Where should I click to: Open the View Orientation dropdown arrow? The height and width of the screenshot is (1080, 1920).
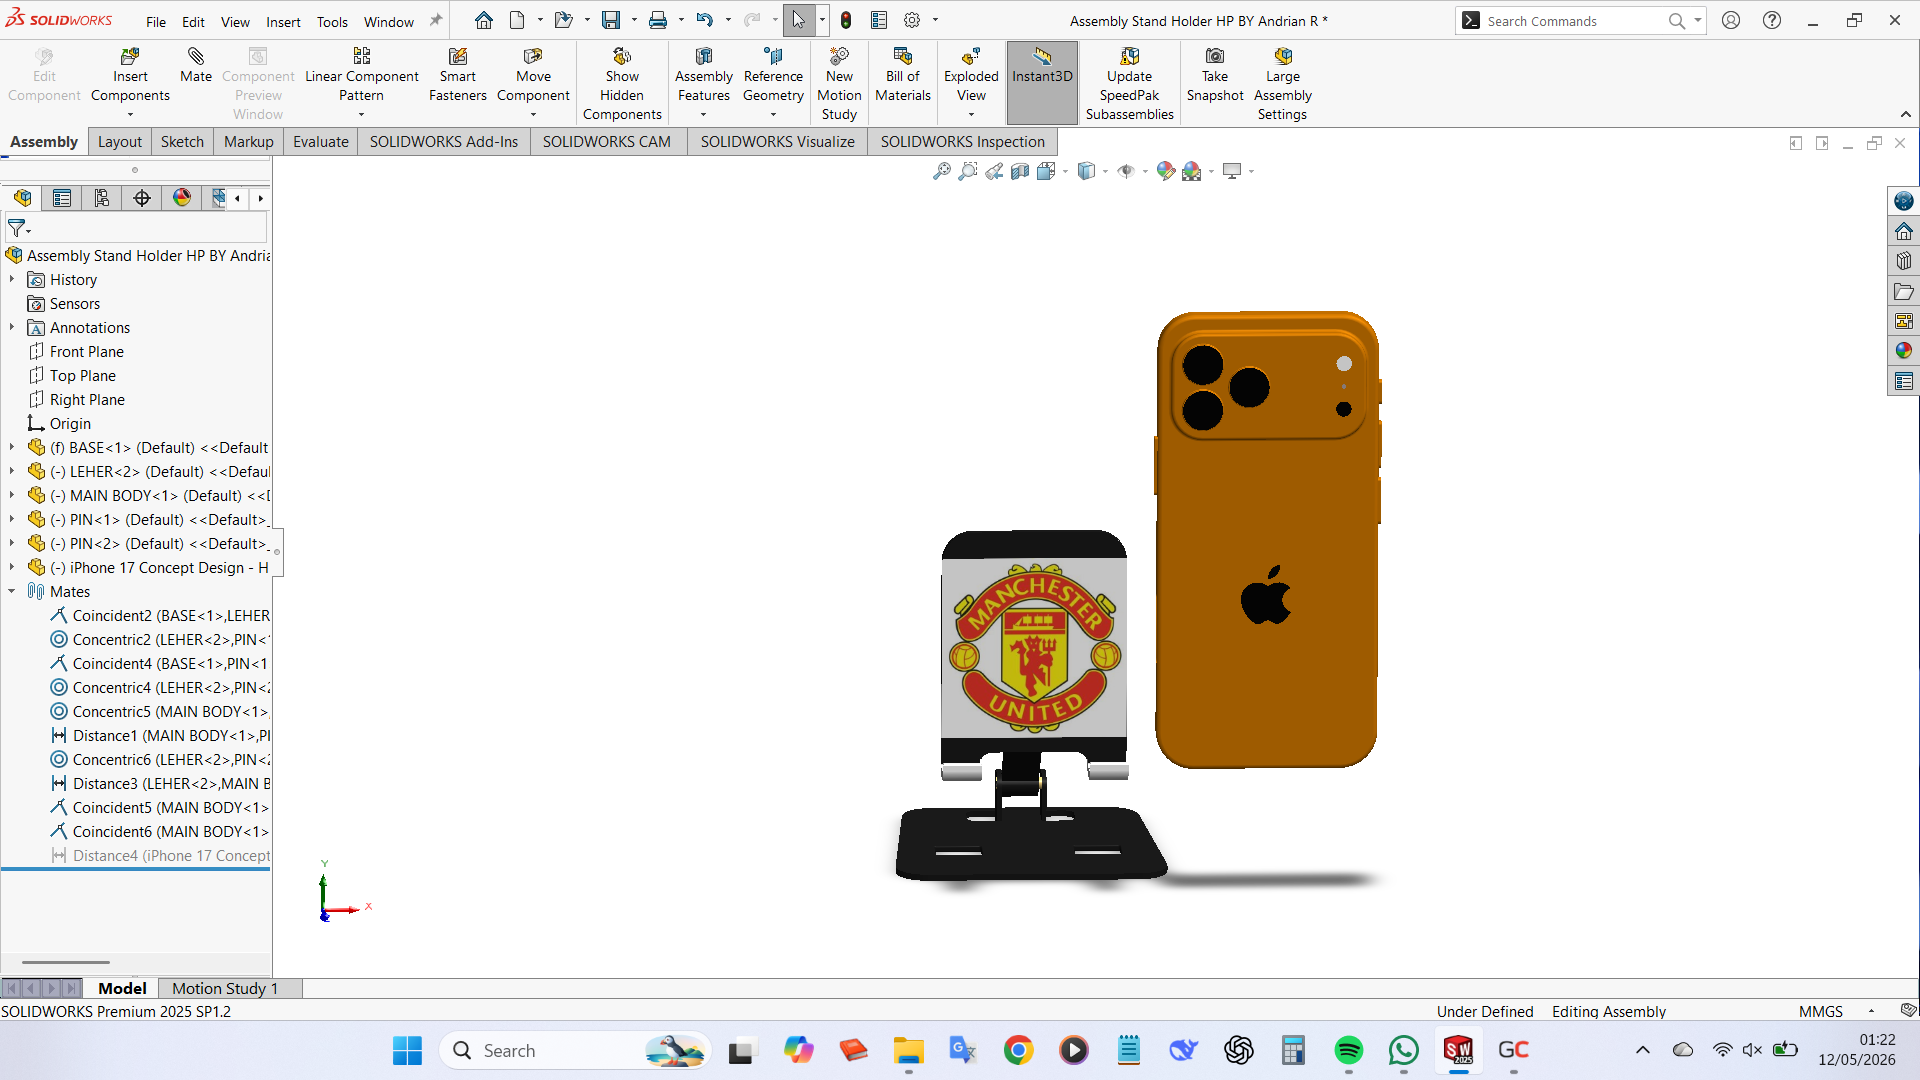click(x=1065, y=172)
